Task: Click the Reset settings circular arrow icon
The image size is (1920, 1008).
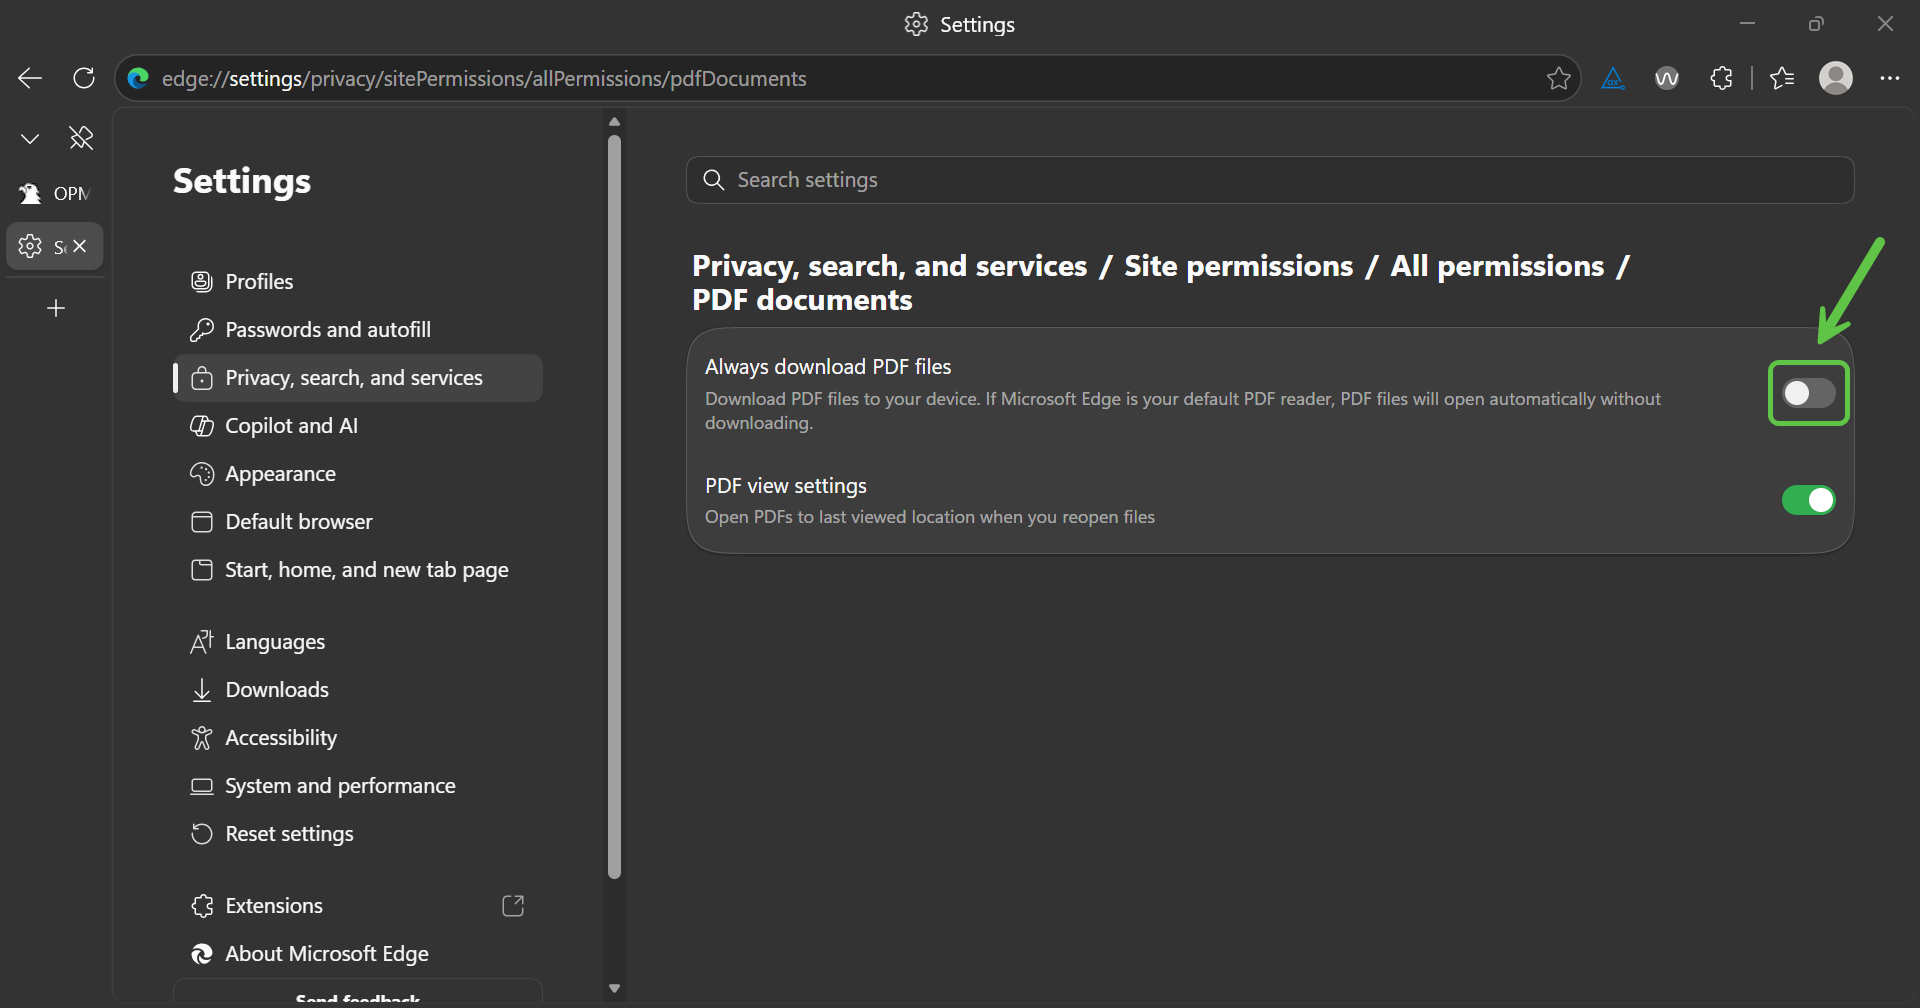Action: (x=202, y=834)
